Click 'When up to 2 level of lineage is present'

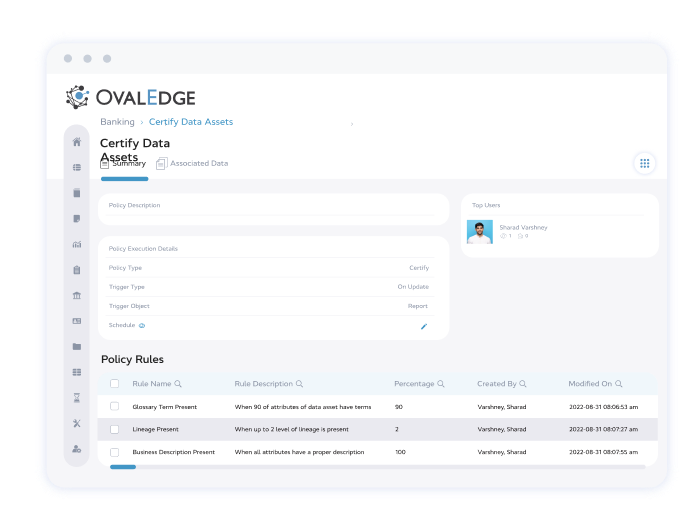tap(292, 429)
